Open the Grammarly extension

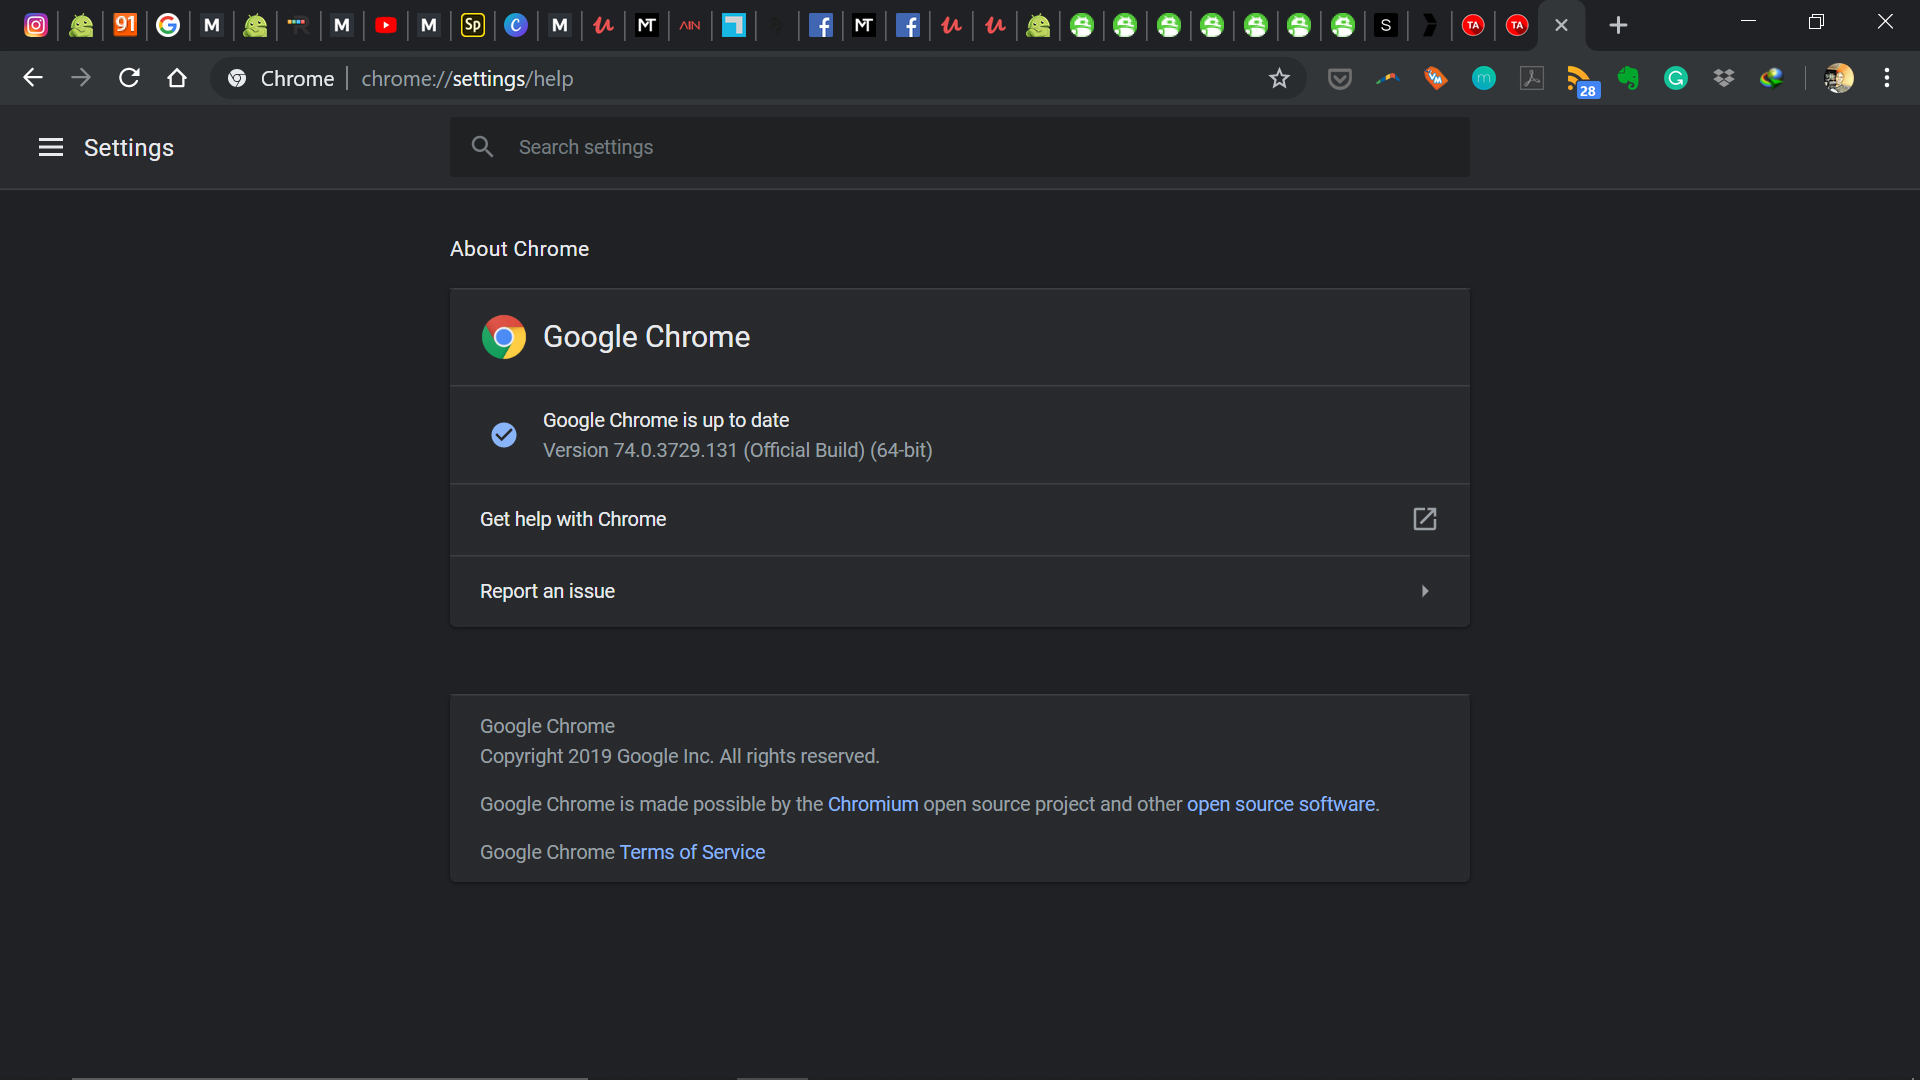pyautogui.click(x=1676, y=78)
